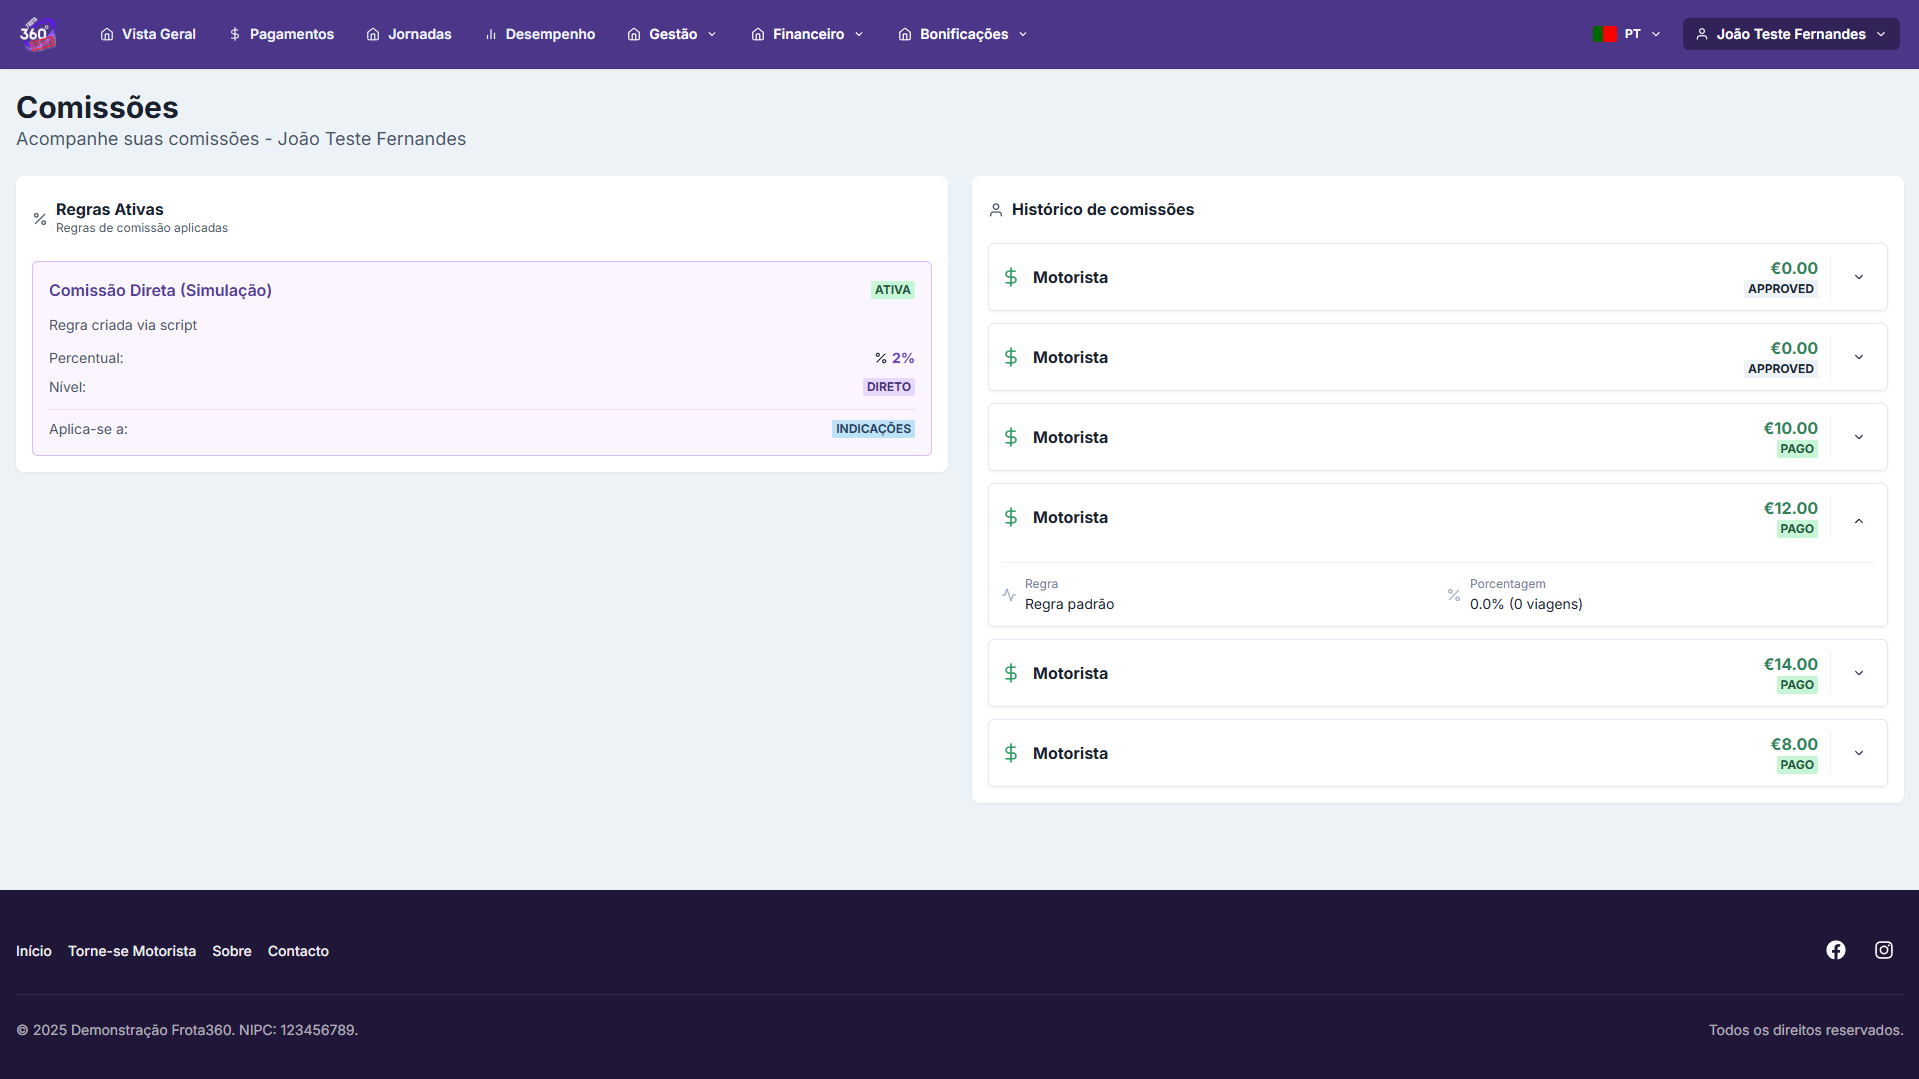Click the Frota360 logo icon
This screenshot has width=1919, height=1079.
click(x=37, y=34)
